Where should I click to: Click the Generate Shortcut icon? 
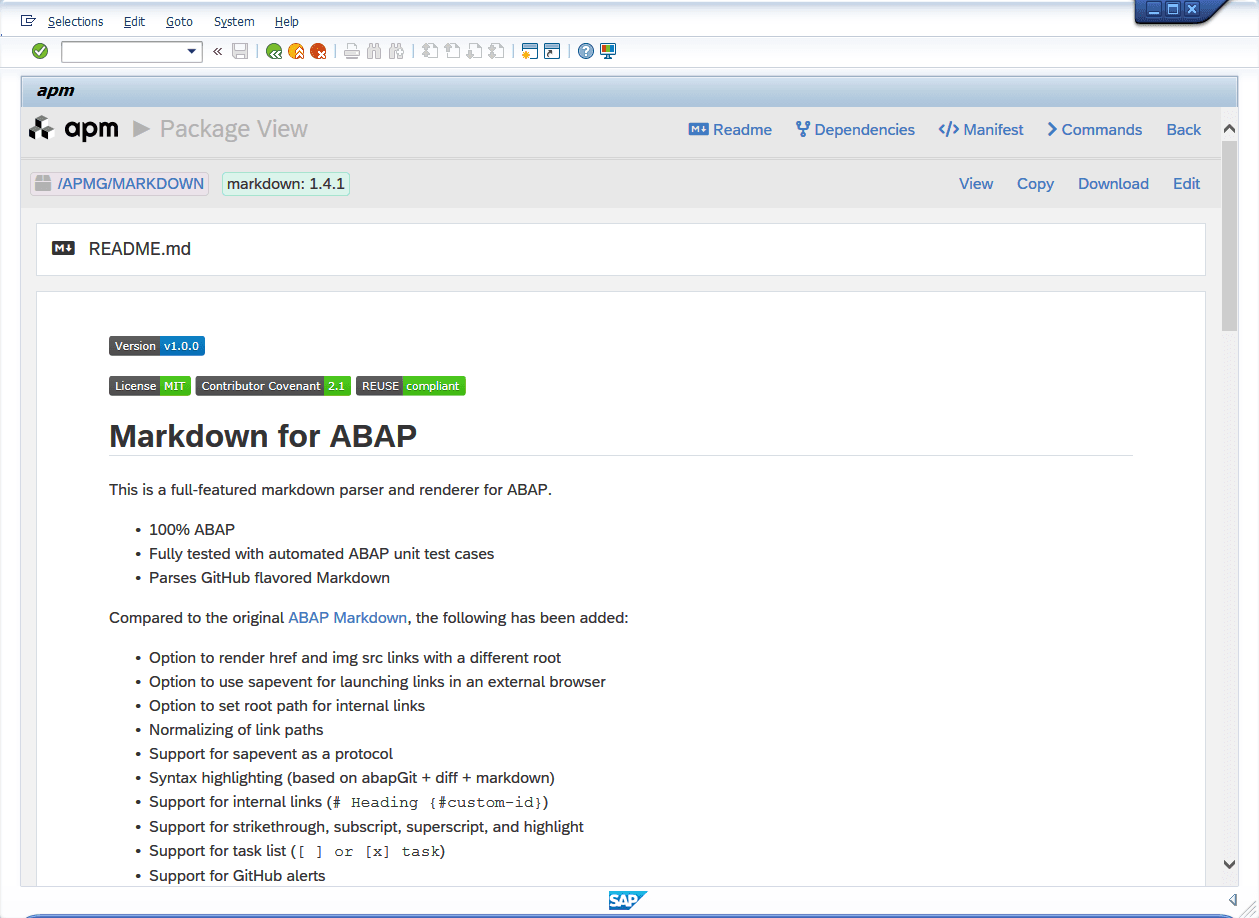(x=552, y=51)
